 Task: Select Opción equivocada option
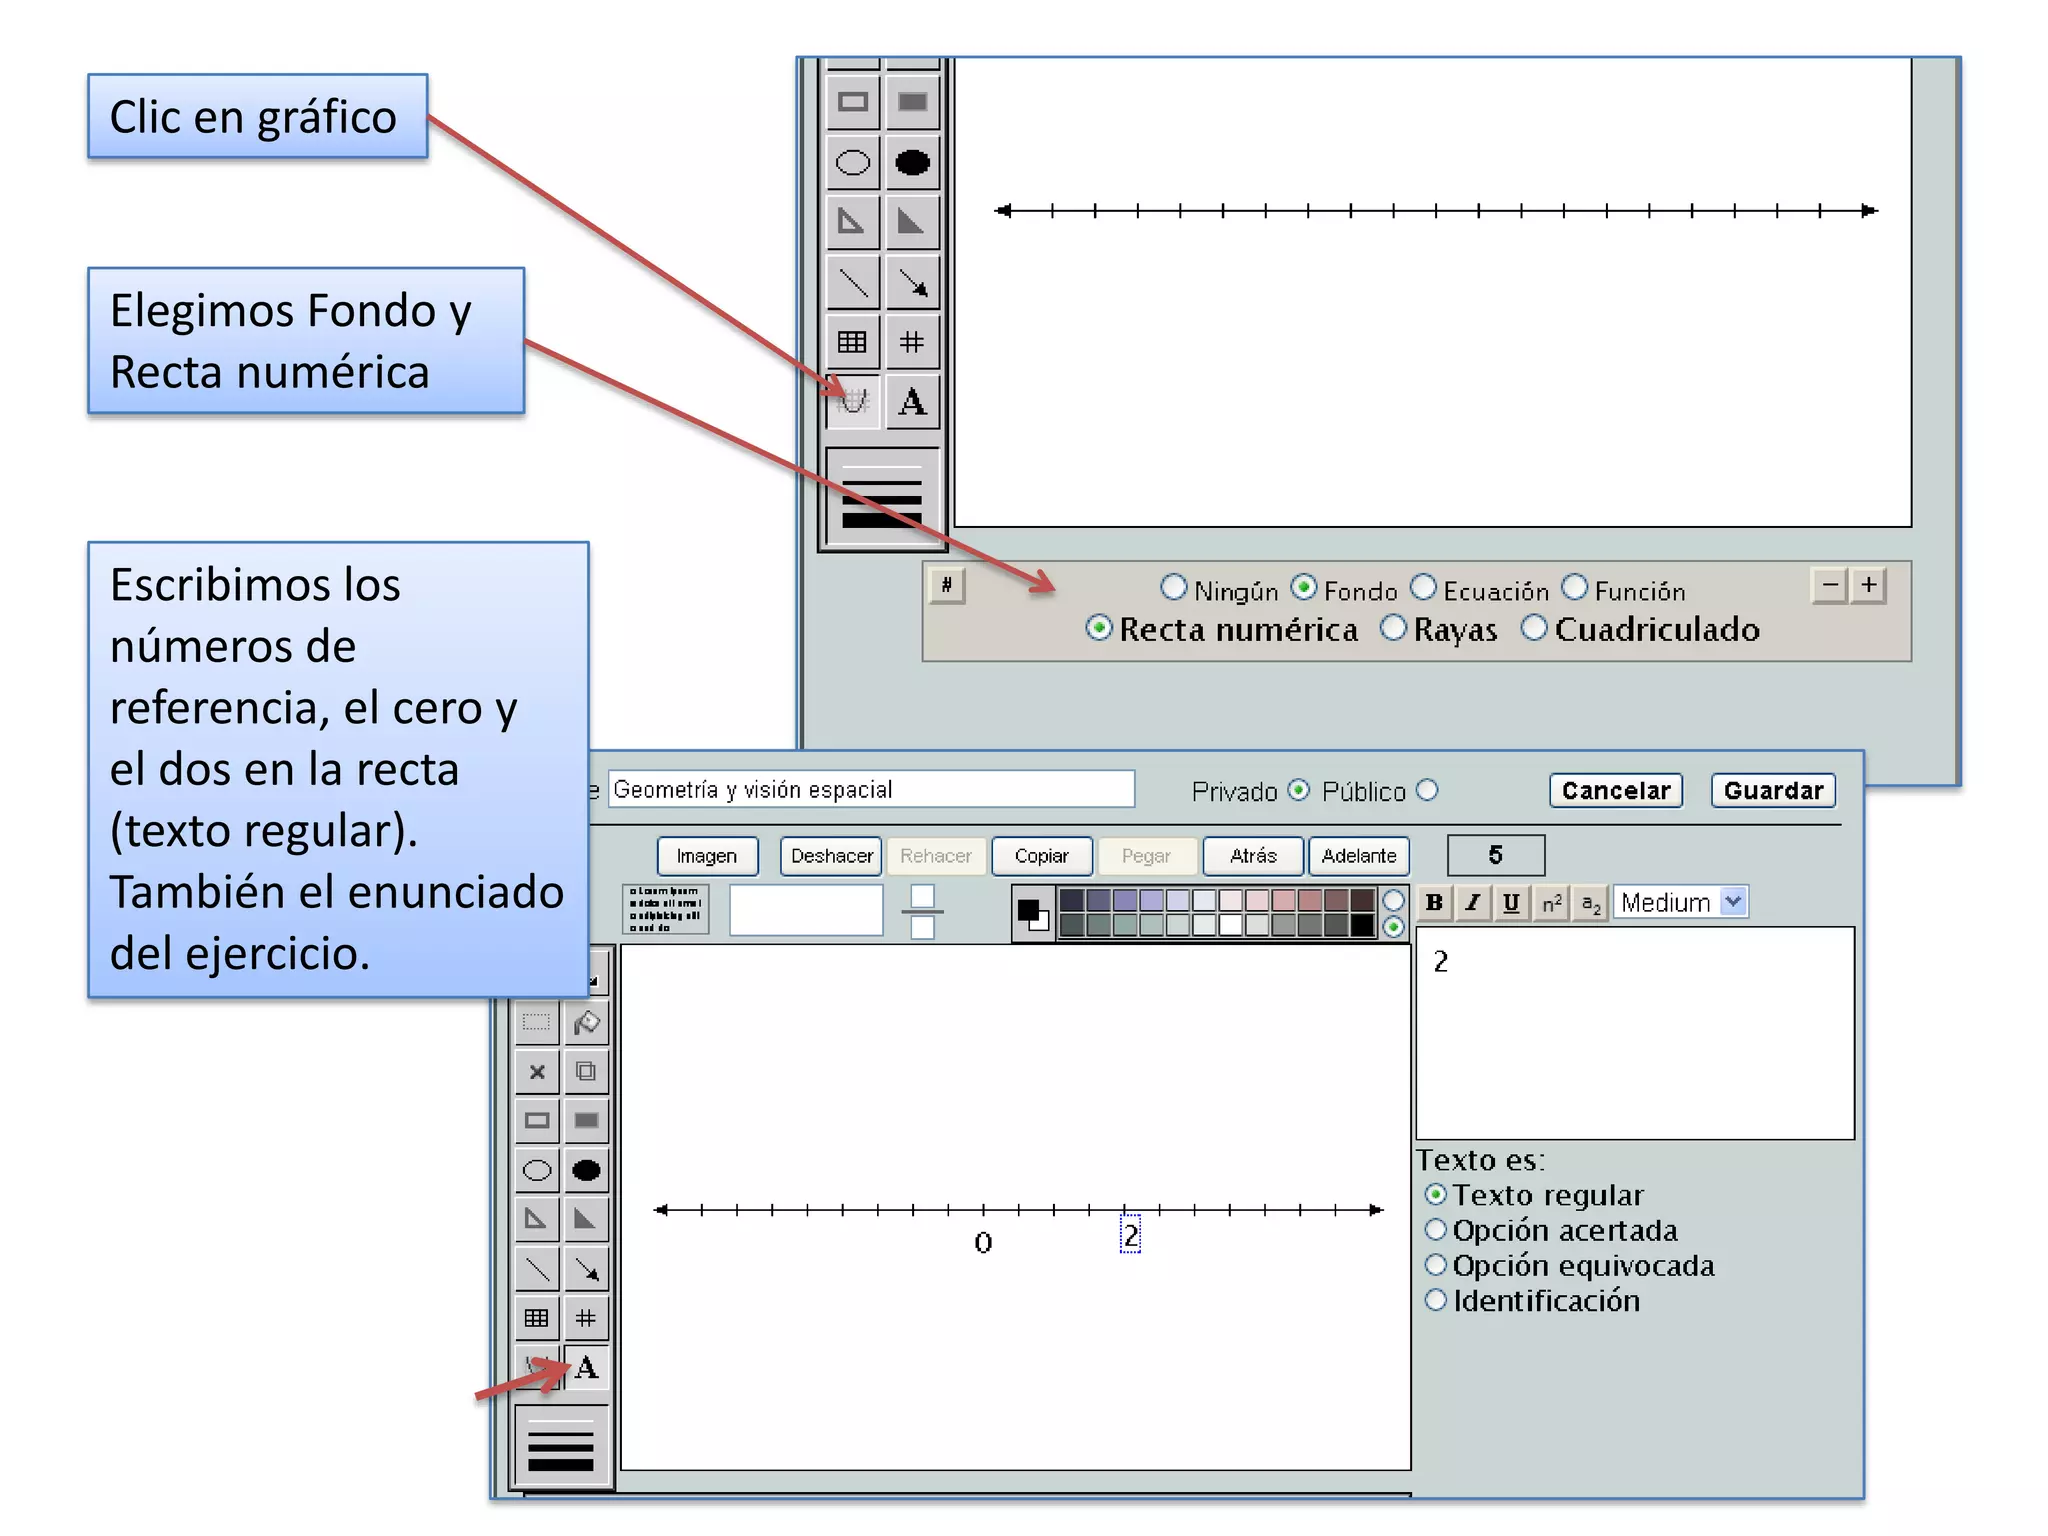click(x=1436, y=1265)
